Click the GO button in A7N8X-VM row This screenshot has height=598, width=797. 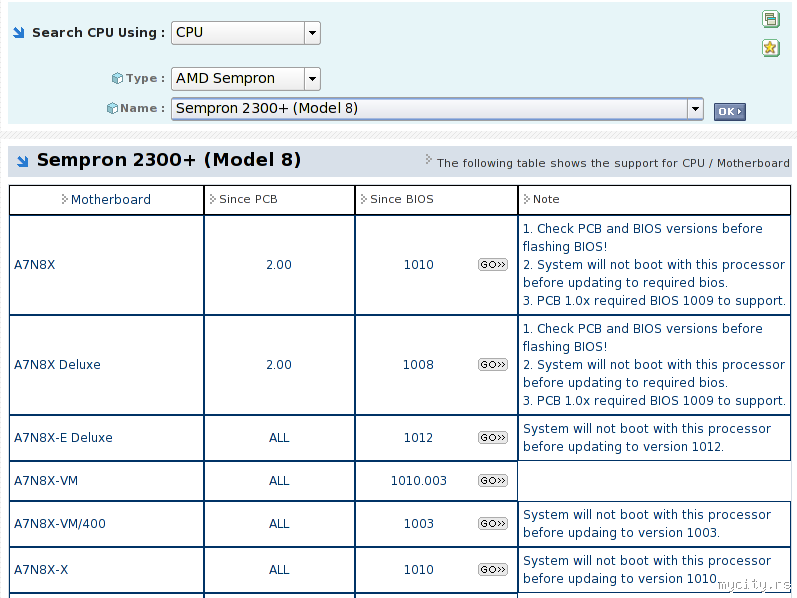point(493,481)
